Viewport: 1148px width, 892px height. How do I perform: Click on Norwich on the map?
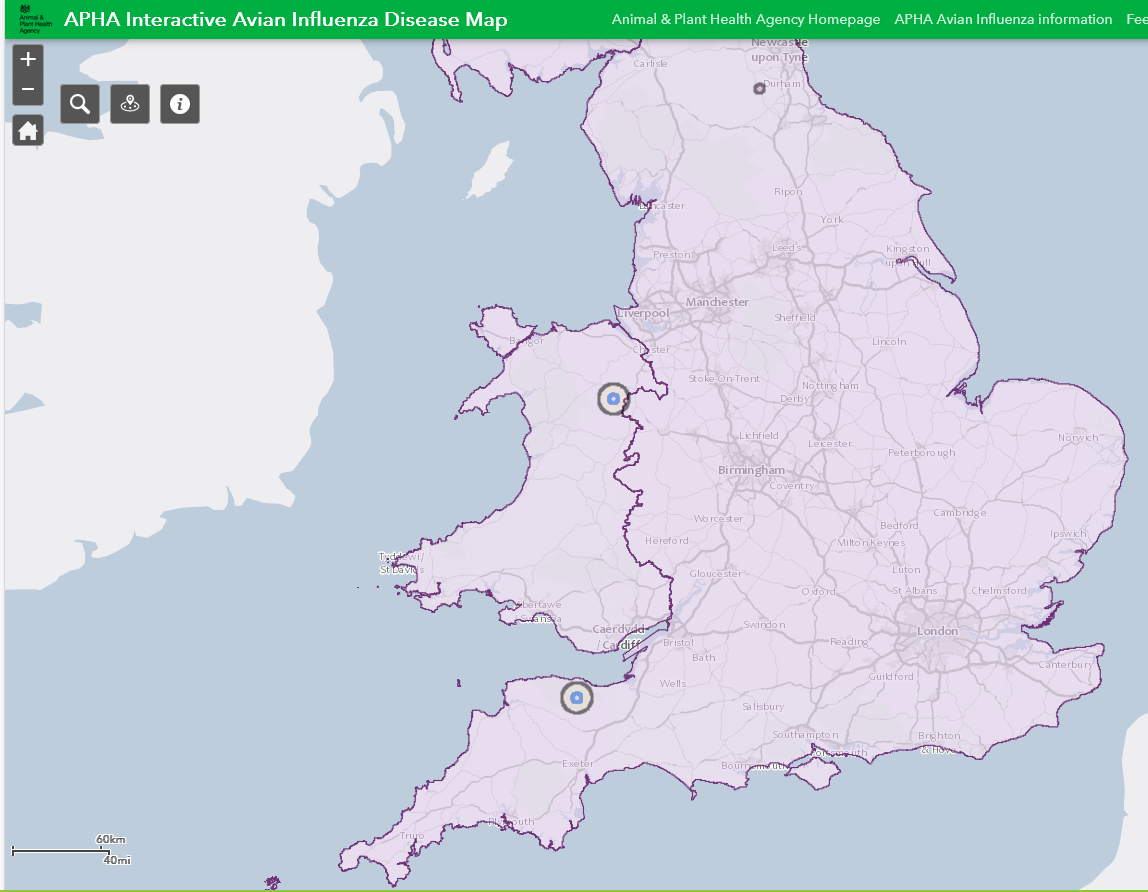click(1078, 438)
